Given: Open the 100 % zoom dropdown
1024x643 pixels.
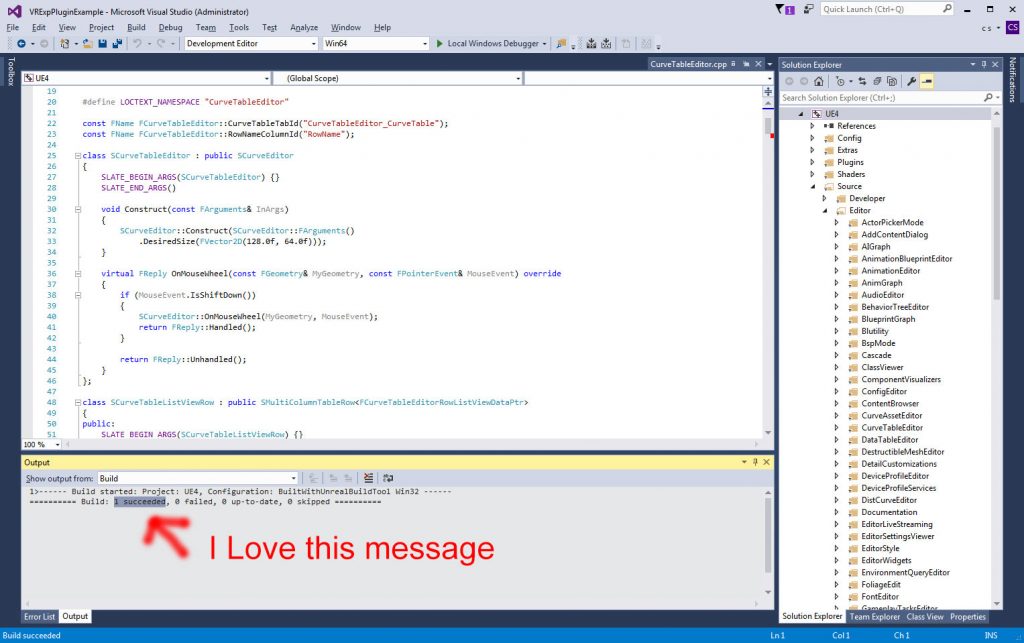Looking at the screenshot, I should click(42, 445).
